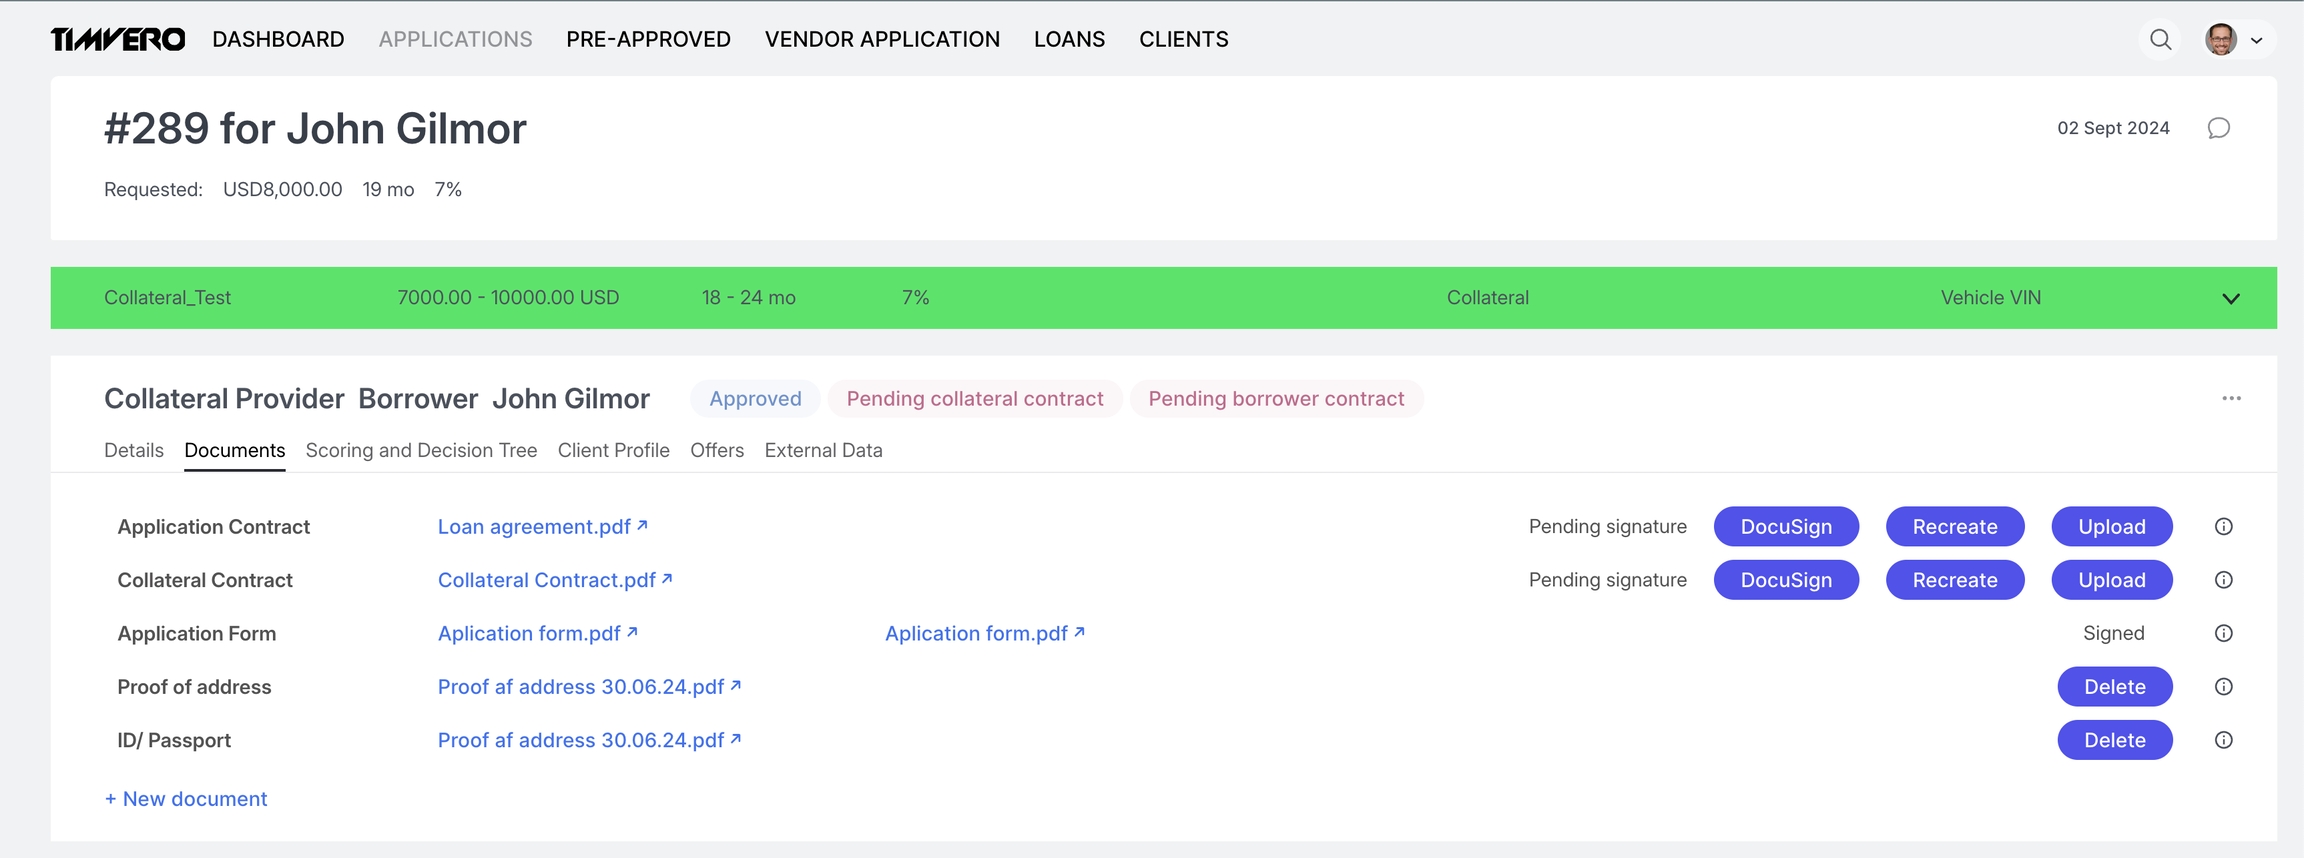View info for ID/ Passport row
2304x858 pixels.
coord(2223,740)
